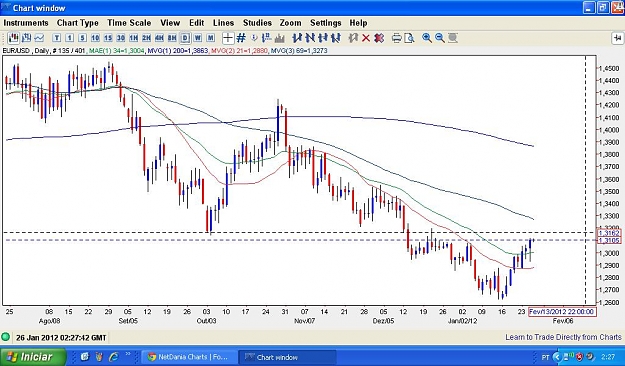The width and height of the screenshot is (625, 366).
Task: Select the line chart type icon
Action: click(x=39, y=38)
